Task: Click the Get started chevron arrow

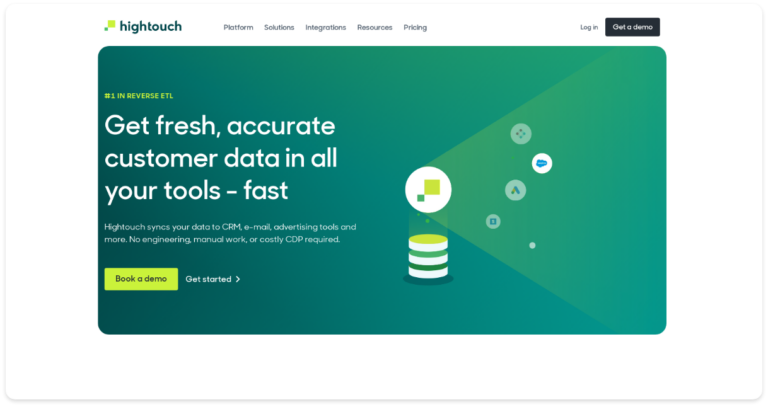Action: click(x=238, y=279)
